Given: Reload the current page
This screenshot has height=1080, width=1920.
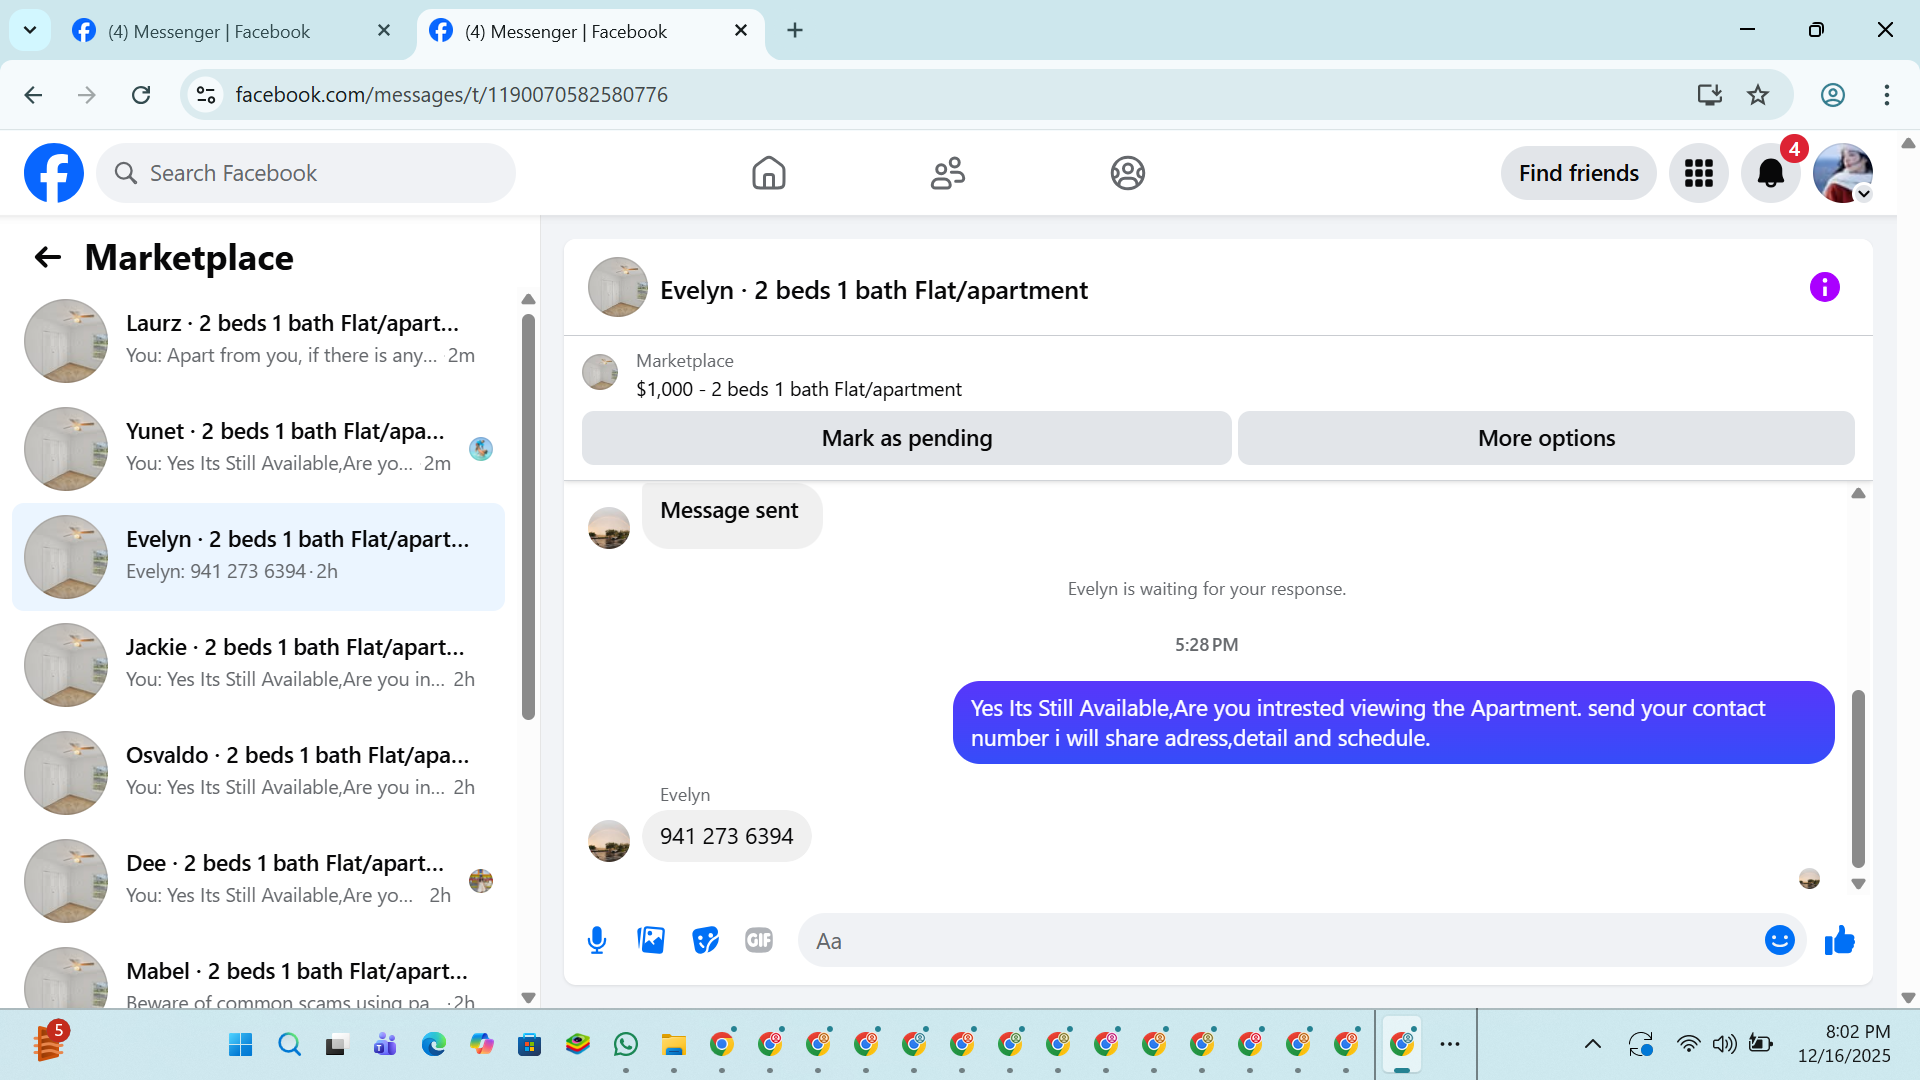Looking at the screenshot, I should [141, 95].
